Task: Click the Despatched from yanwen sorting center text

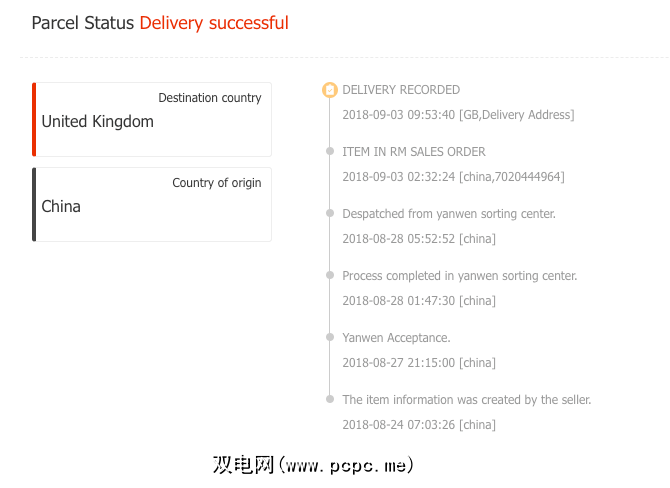Action: pyautogui.click(x=449, y=214)
